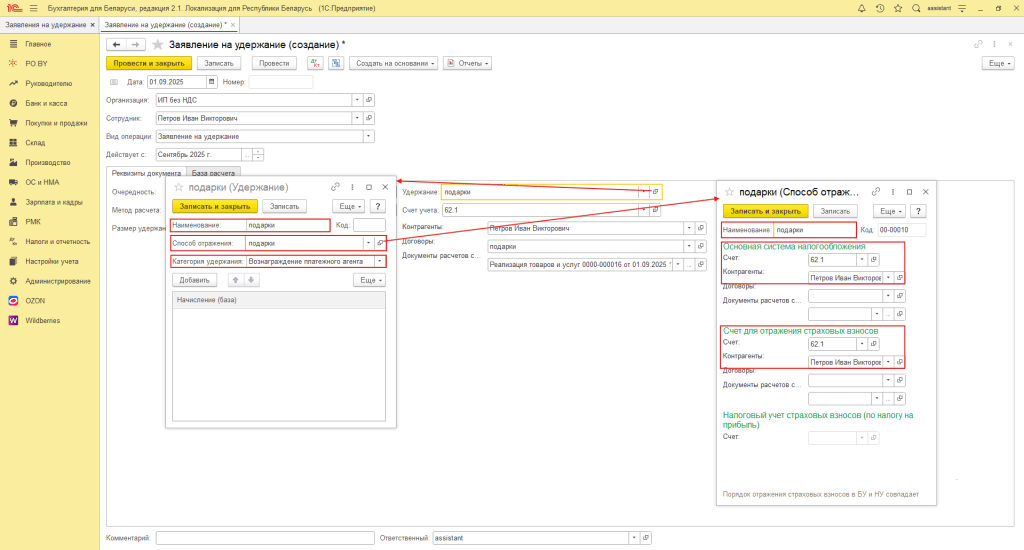The height and width of the screenshot is (550, 1024).
Task: Open the Сотрудник field link icon
Action: tap(369, 118)
